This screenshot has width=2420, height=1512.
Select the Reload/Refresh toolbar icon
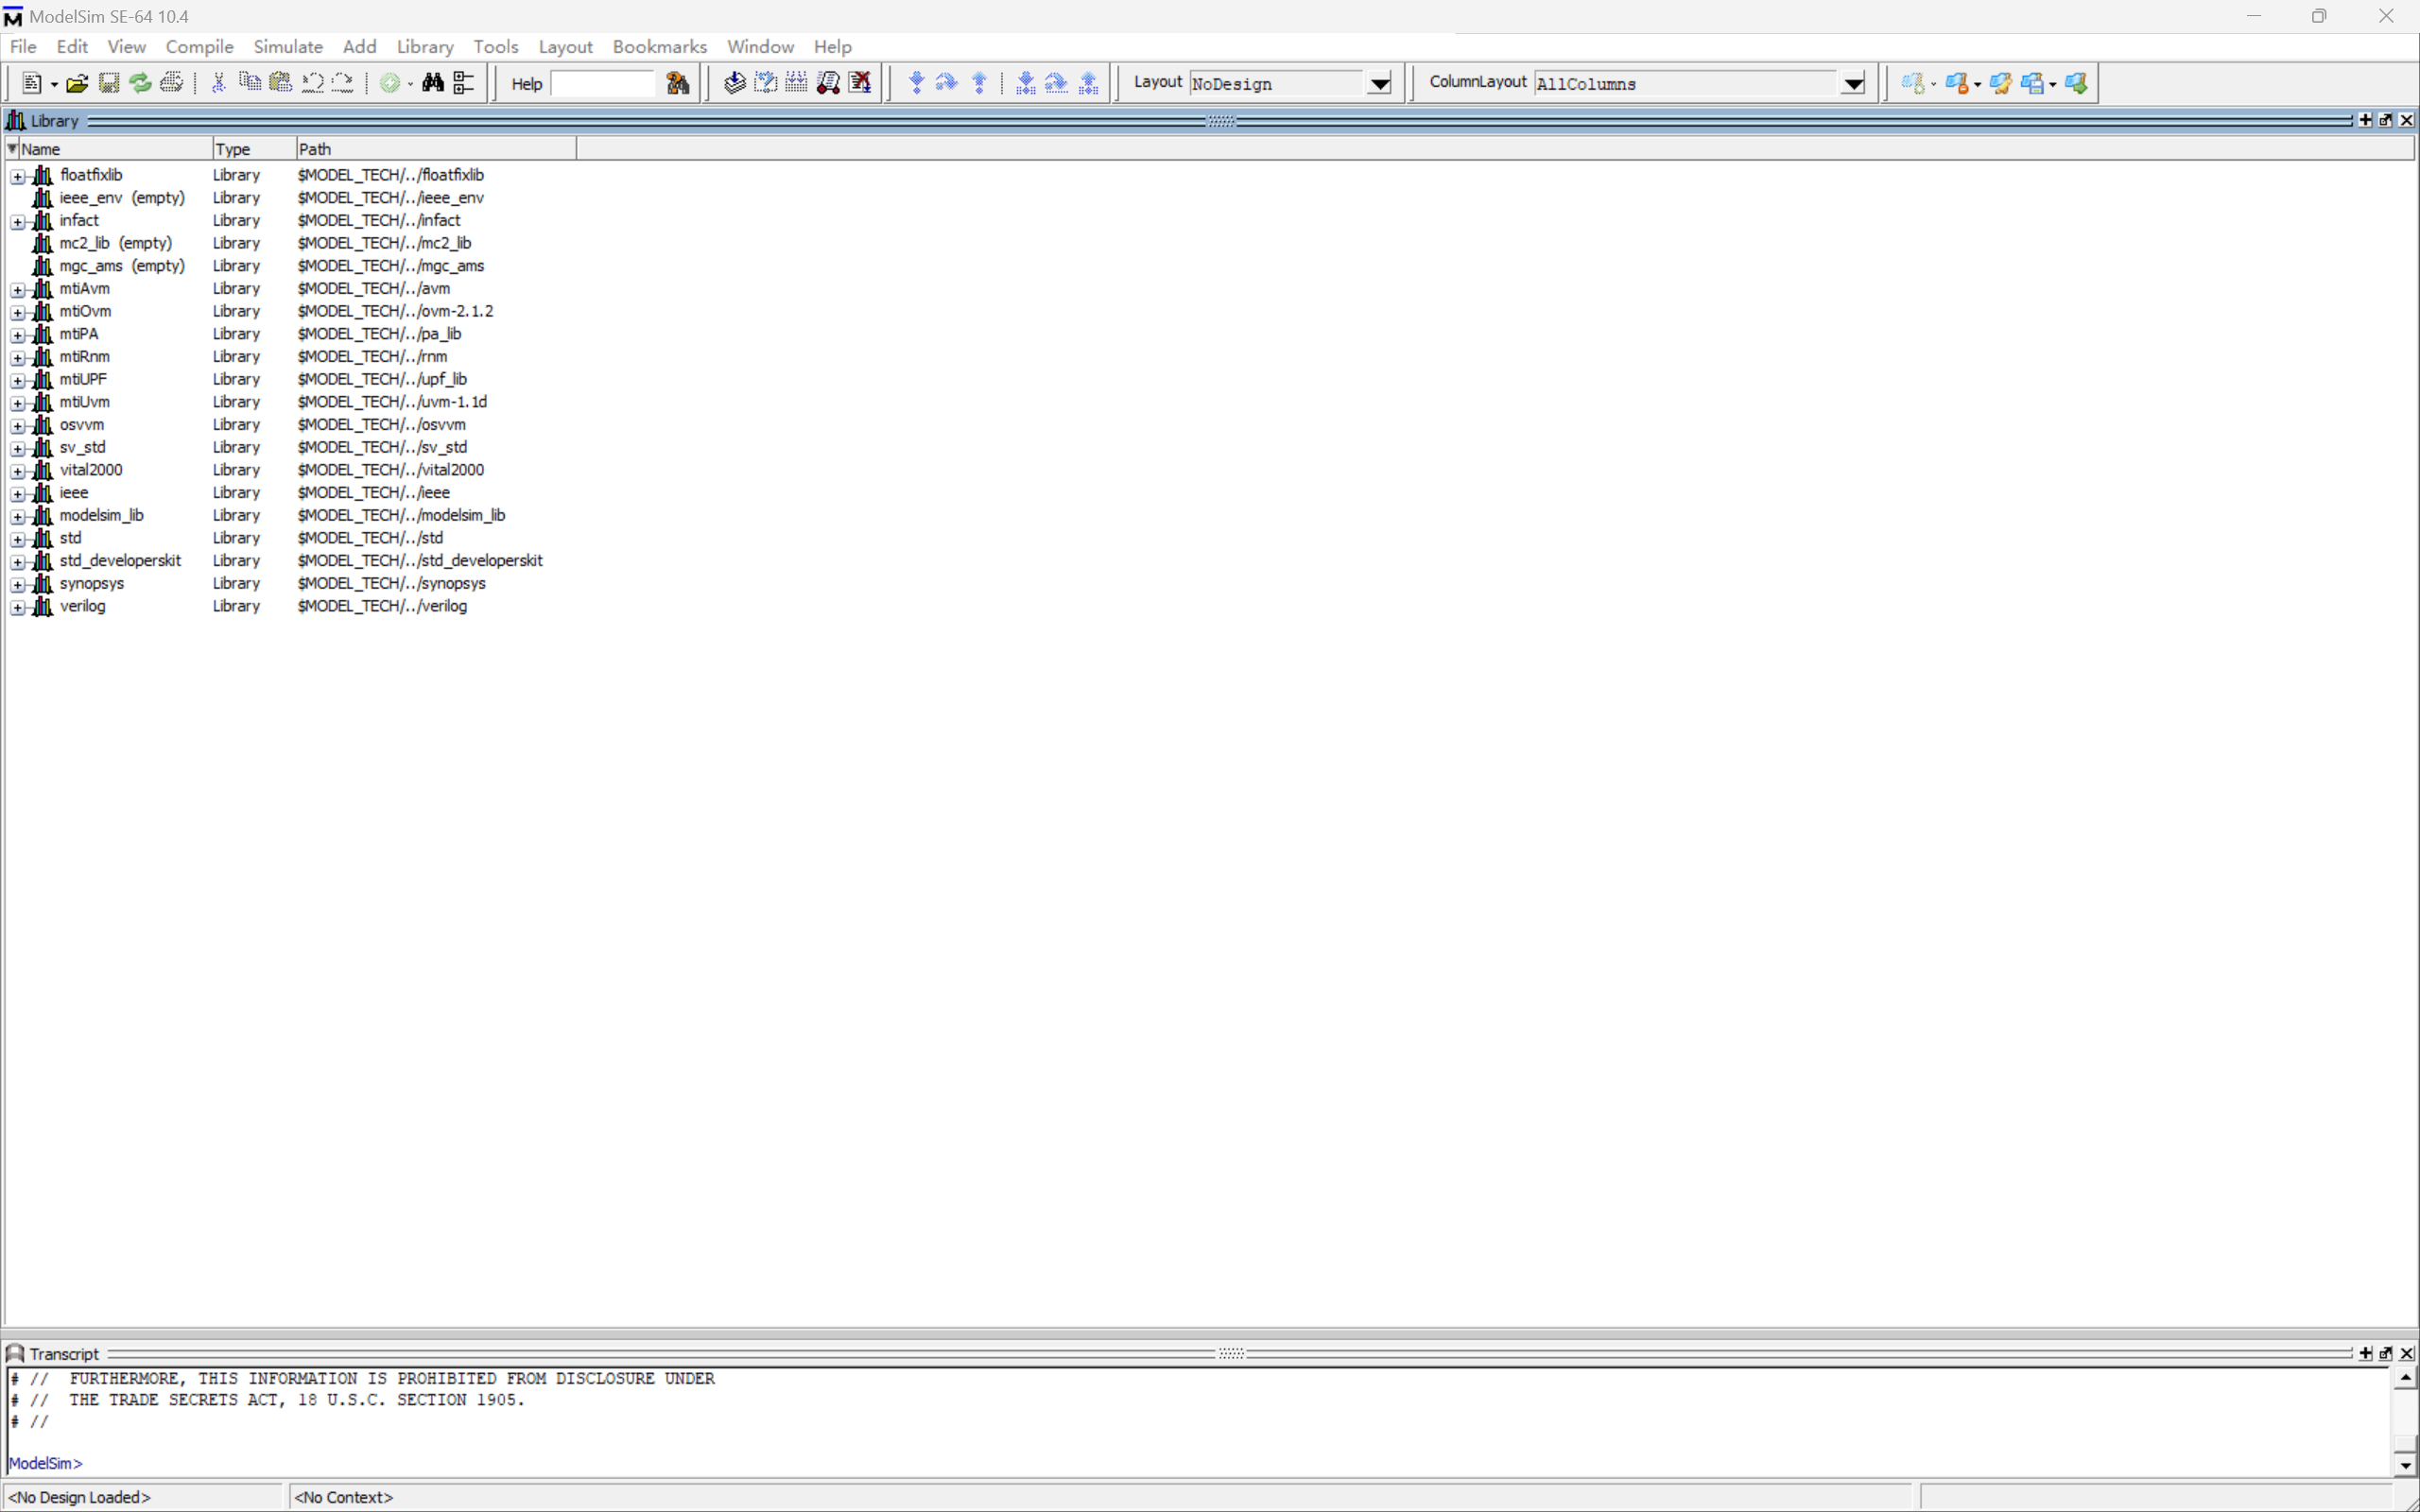point(140,83)
